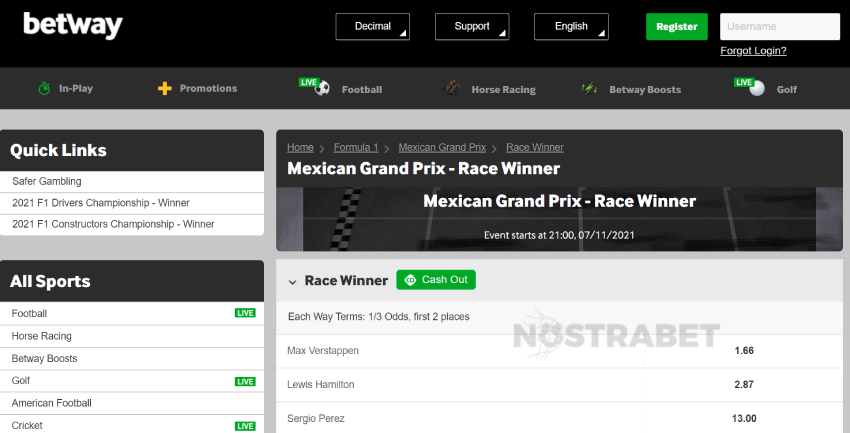
Task: Select Sergio Perez odds 13.00
Action: (744, 418)
